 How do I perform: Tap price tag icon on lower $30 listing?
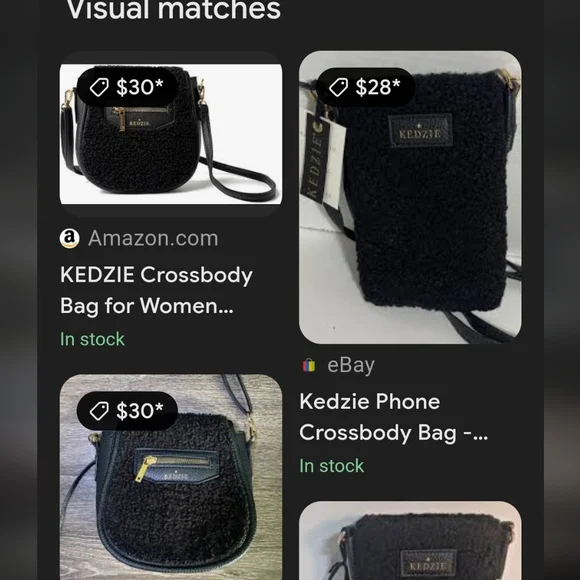pyautogui.click(x=99, y=411)
